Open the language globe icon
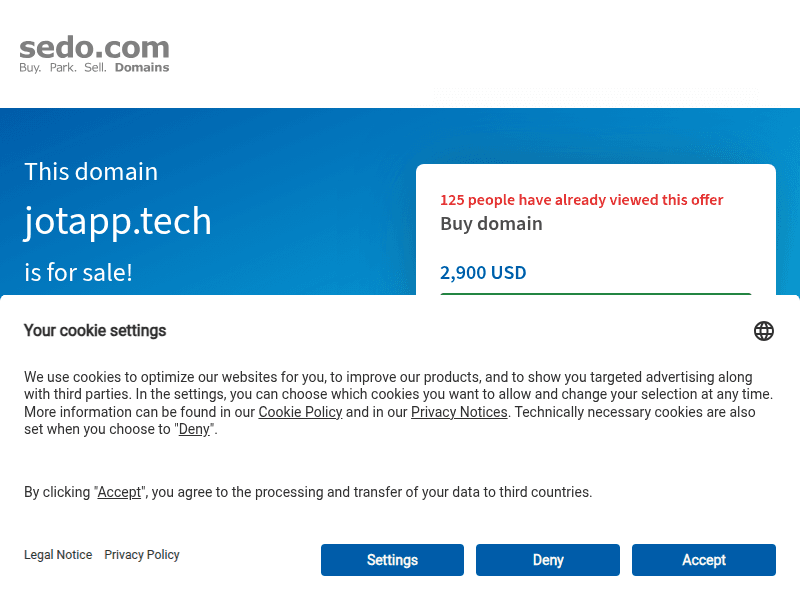Screen dimensions: 800x600 point(763,331)
